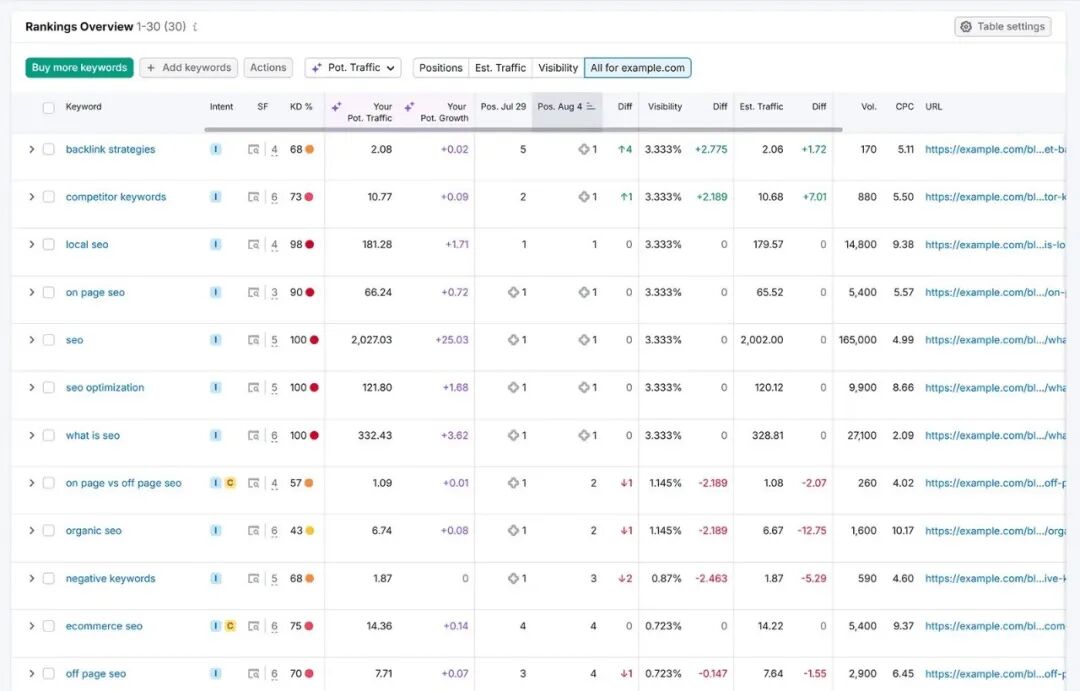Click KD red dot for local seo
Screen dimensions: 1080x691
click(310, 245)
